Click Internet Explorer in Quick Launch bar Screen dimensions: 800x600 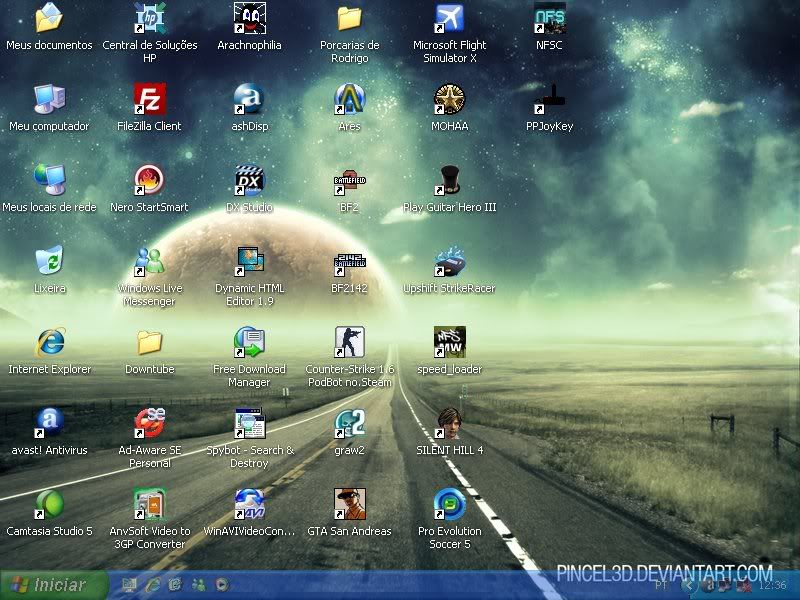[153, 585]
